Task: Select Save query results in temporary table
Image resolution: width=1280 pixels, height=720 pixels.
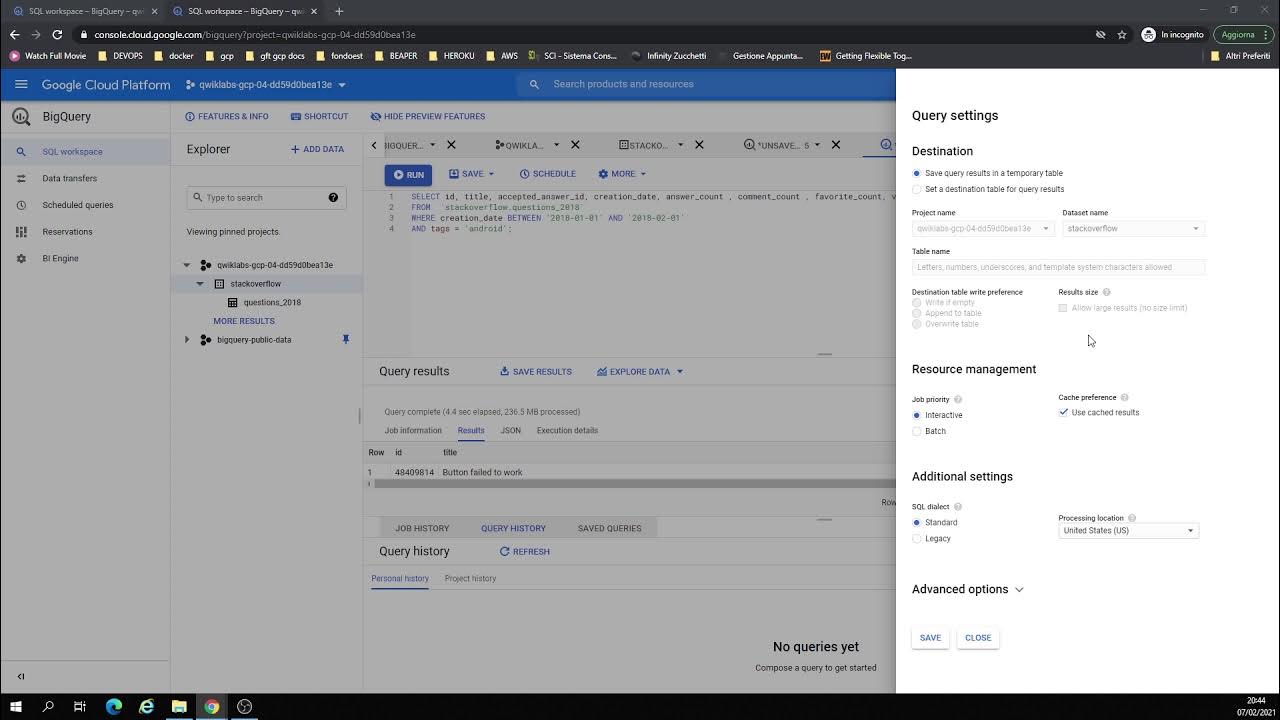Action: (917, 173)
